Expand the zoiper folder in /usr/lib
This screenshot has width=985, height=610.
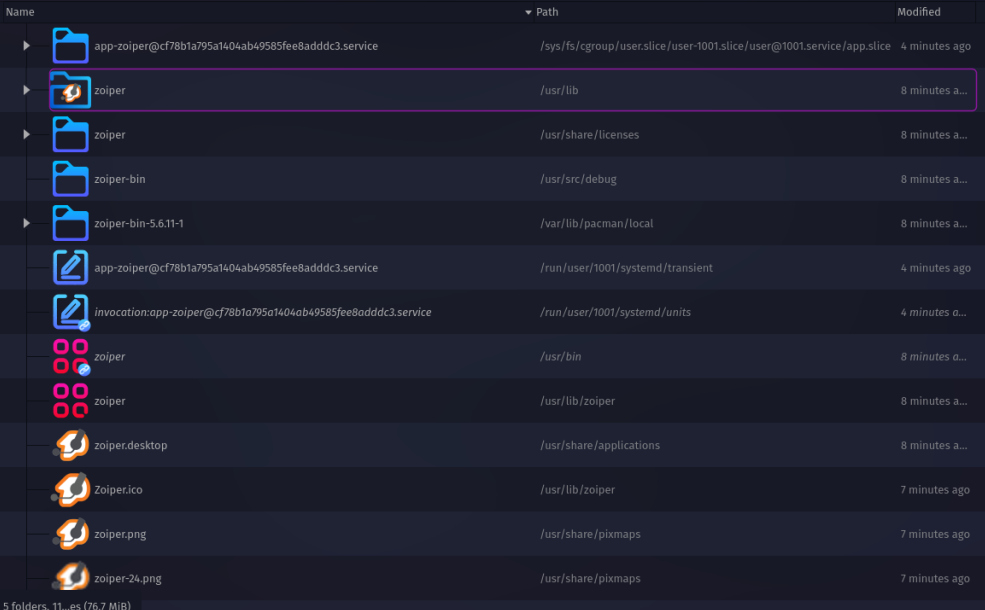click(27, 90)
